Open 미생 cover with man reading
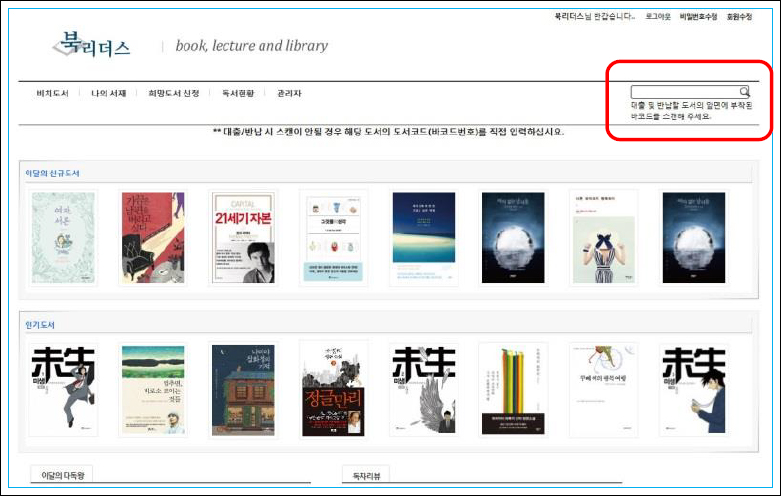The image size is (781, 496). (694, 390)
